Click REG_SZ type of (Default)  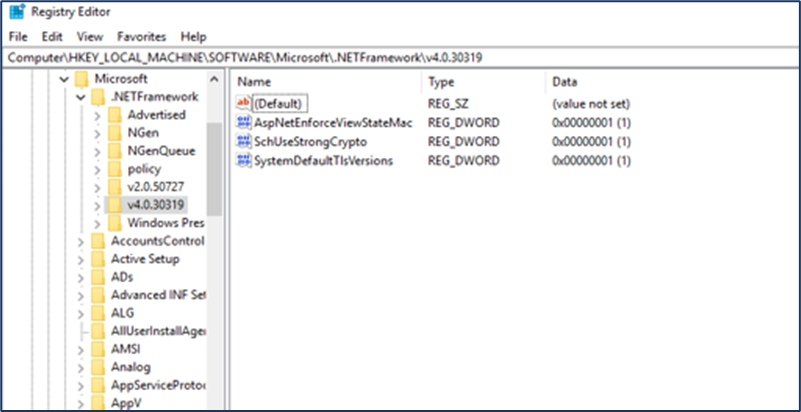click(x=448, y=104)
